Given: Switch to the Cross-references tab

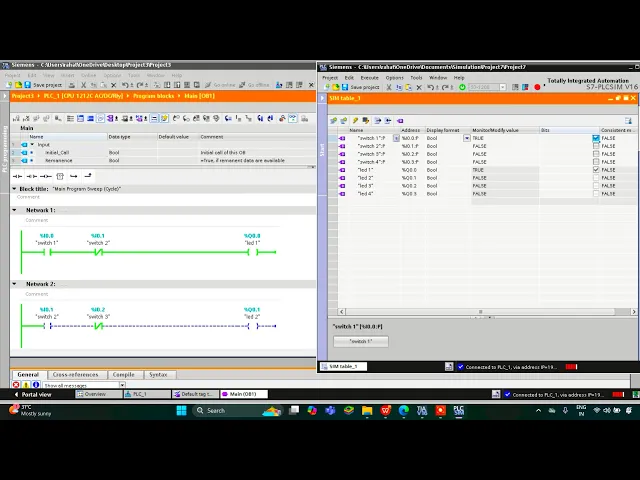Looking at the screenshot, I should (76, 374).
